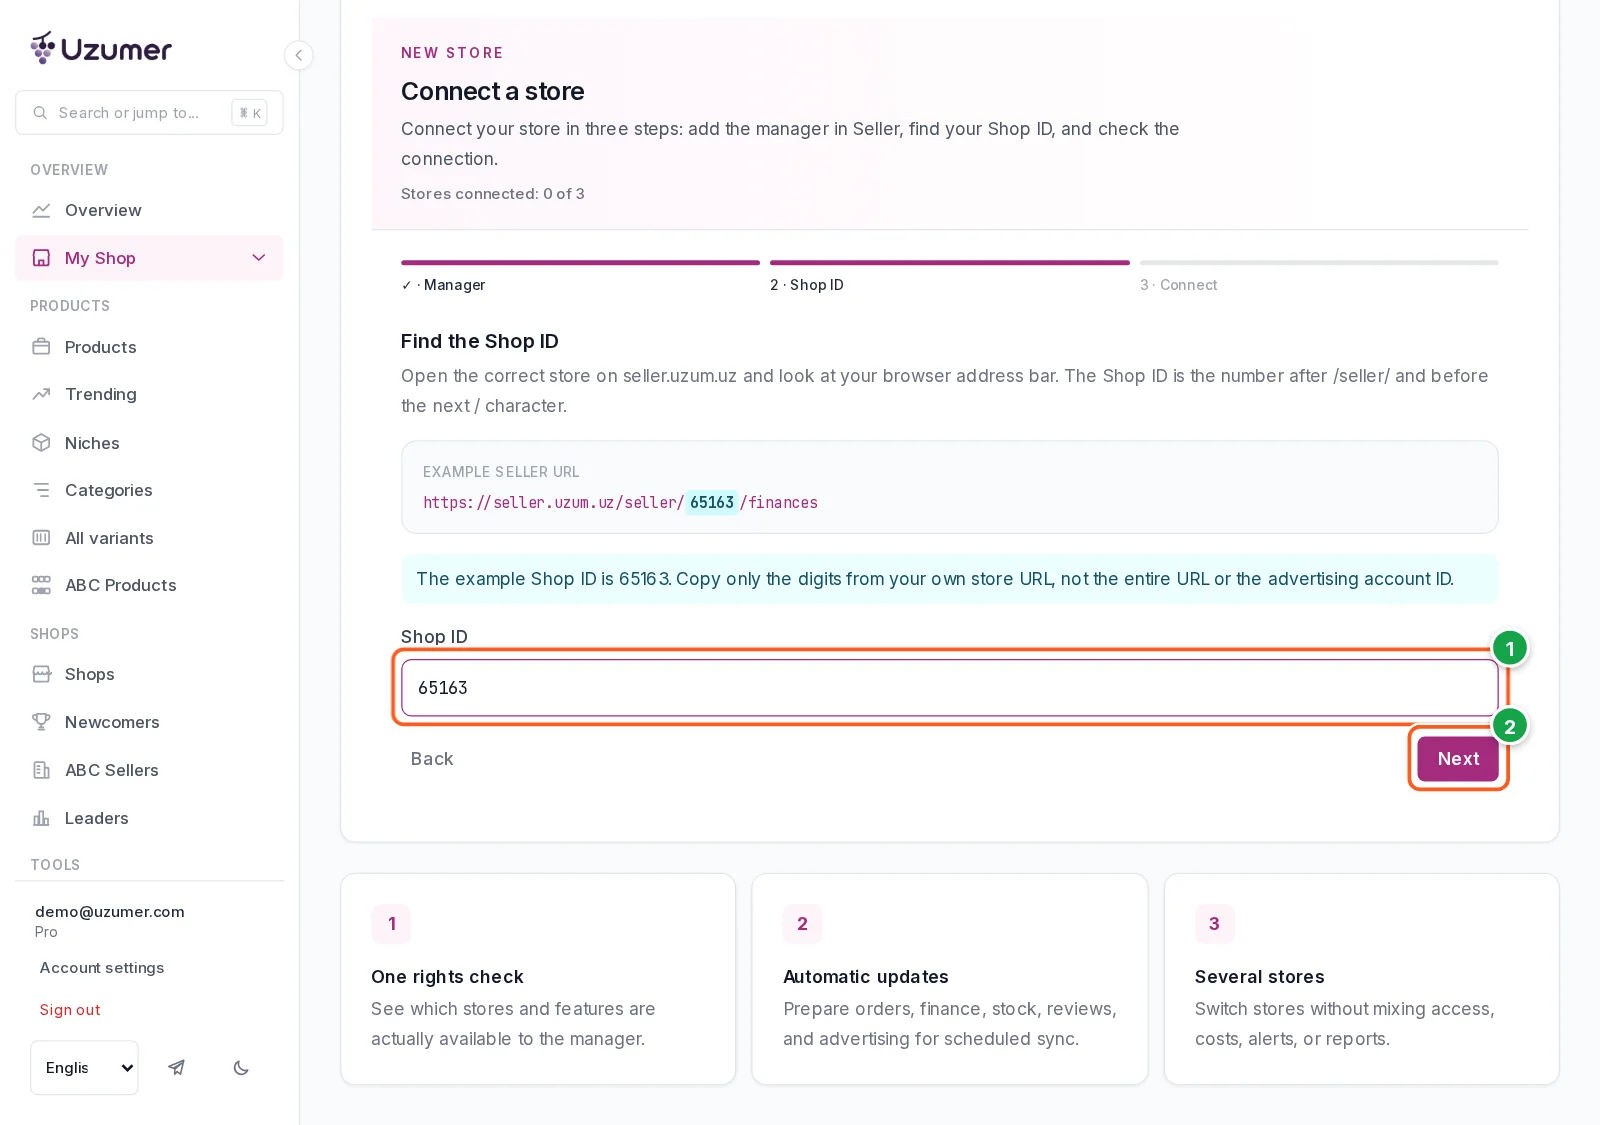
Task: Click the All variants barcode icon
Action: 41,538
